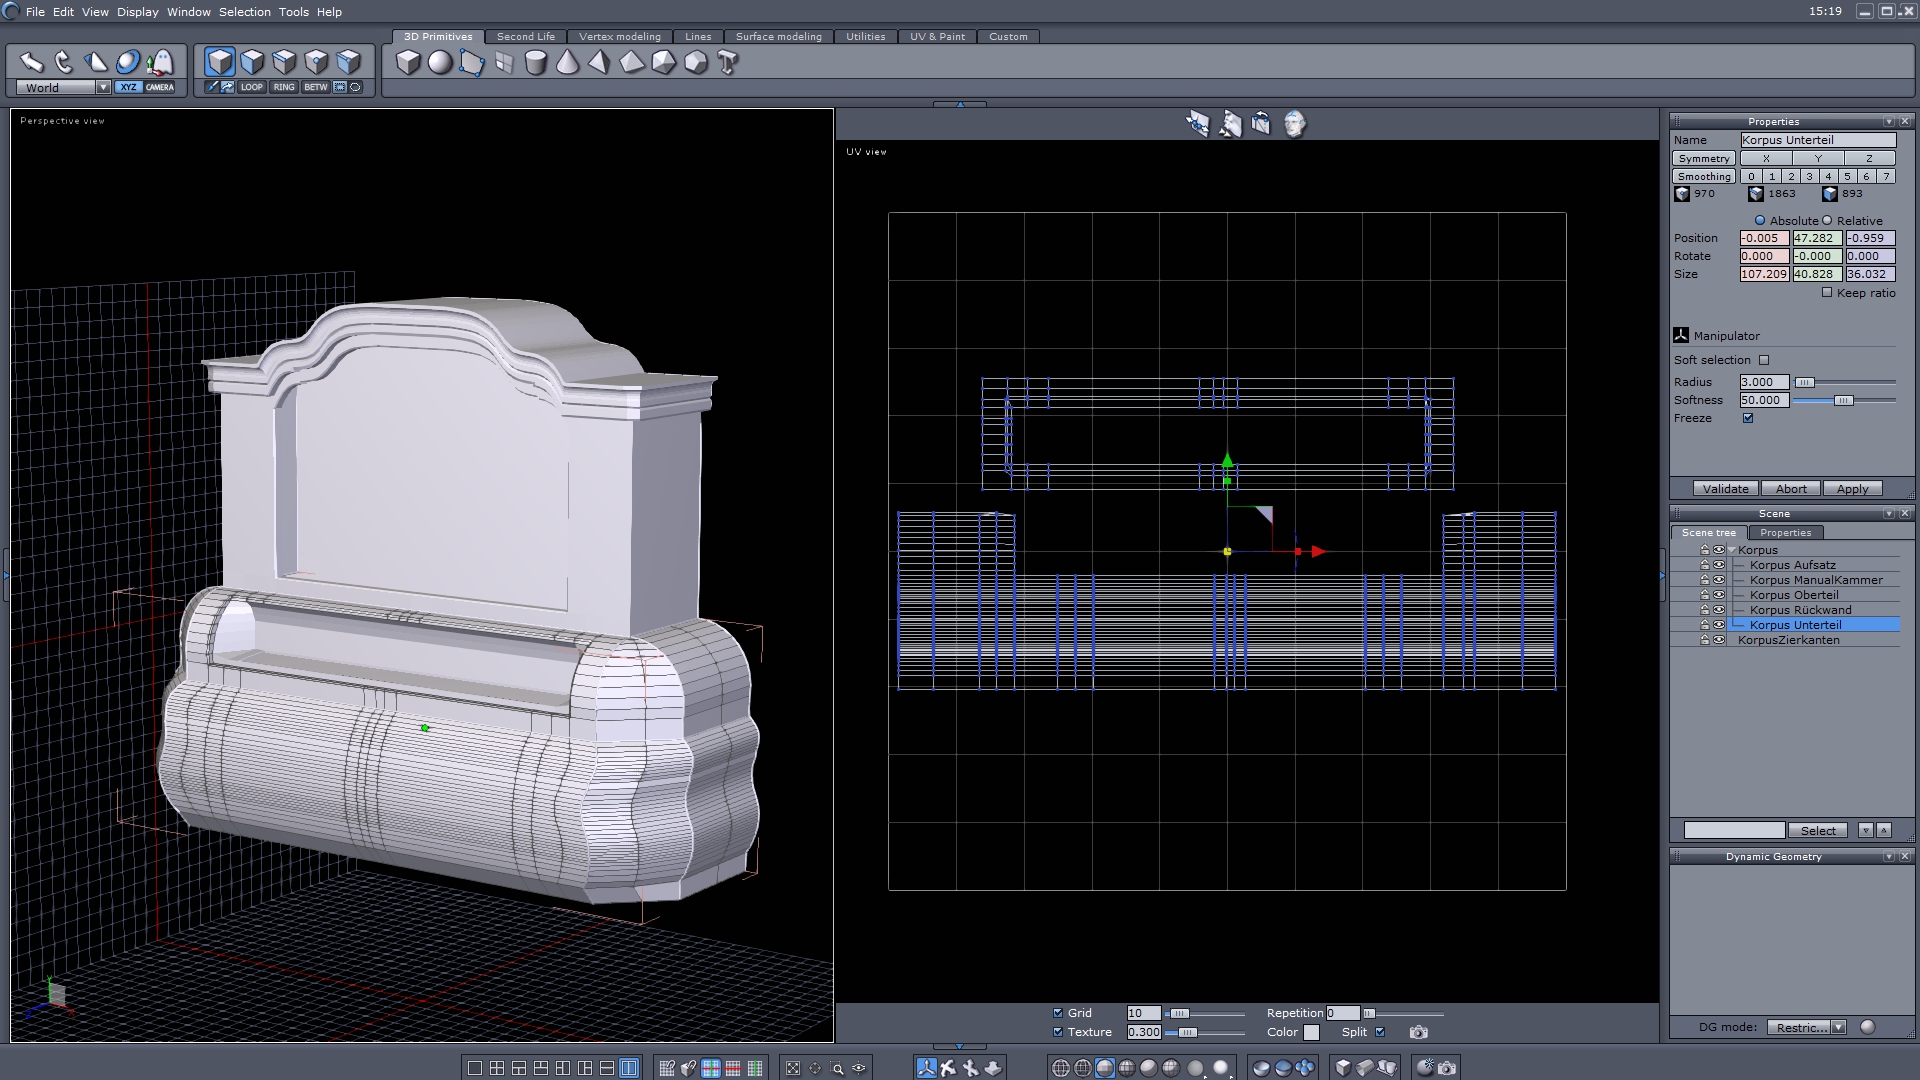This screenshot has width=1920, height=1080.
Task: Toggle the Grid checkbox in UV view
Action: 1058,1013
